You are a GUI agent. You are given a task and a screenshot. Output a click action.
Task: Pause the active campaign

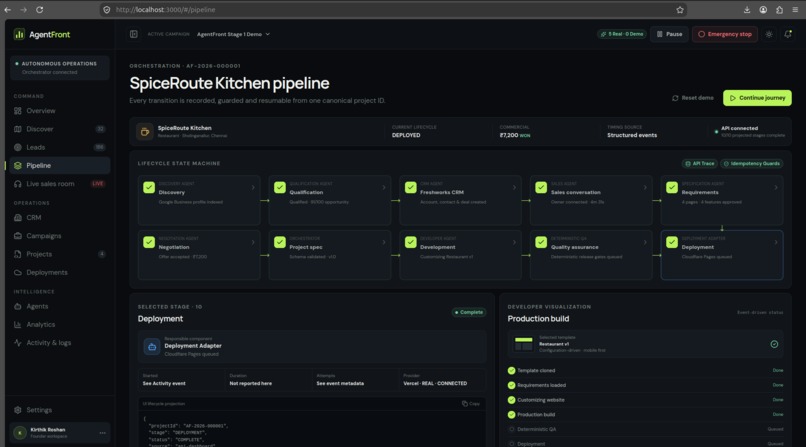[x=669, y=34]
